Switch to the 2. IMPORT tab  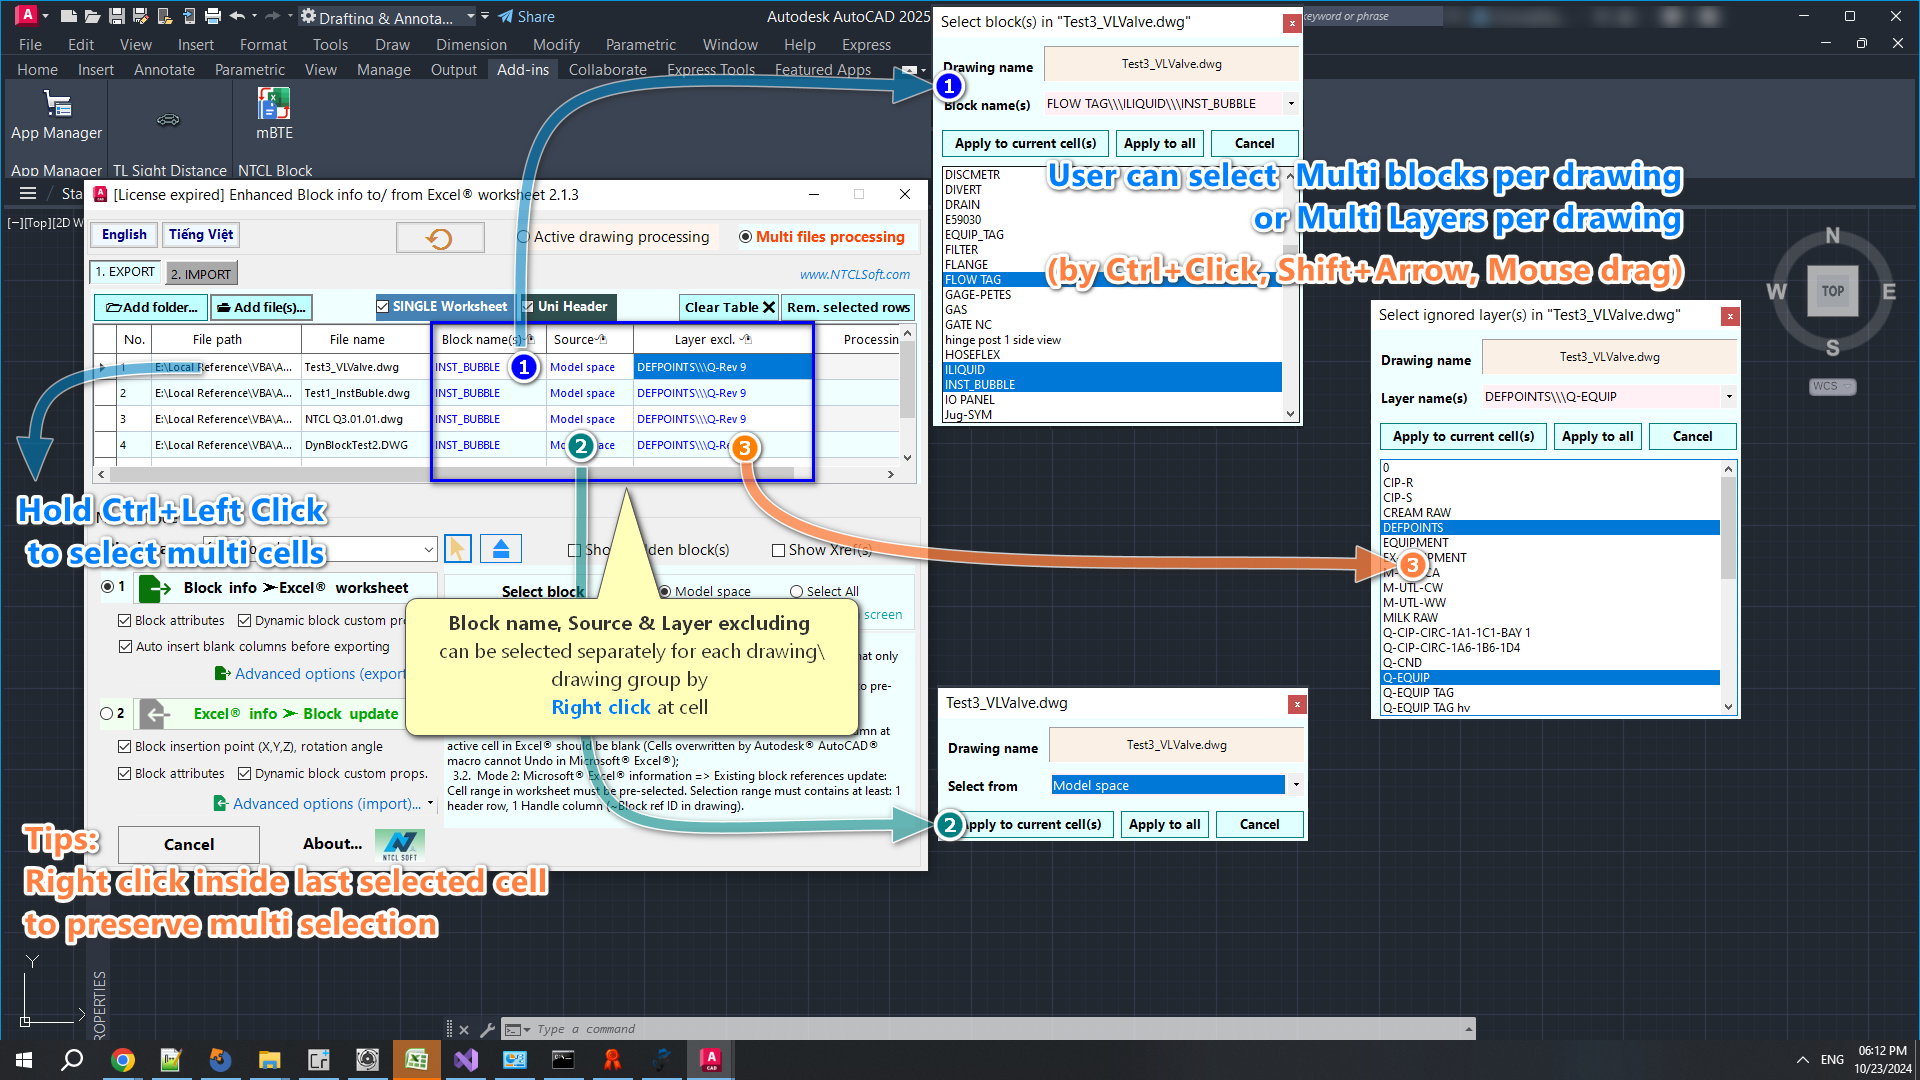[201, 274]
